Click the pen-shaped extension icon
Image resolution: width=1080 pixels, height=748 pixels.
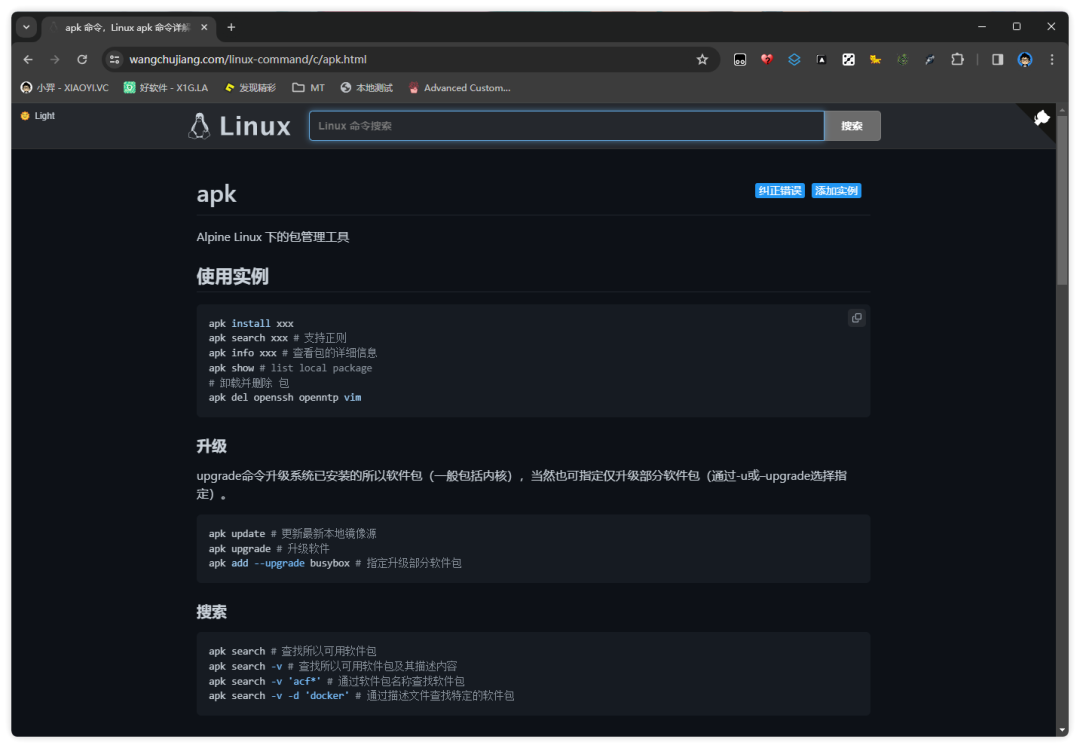930,60
